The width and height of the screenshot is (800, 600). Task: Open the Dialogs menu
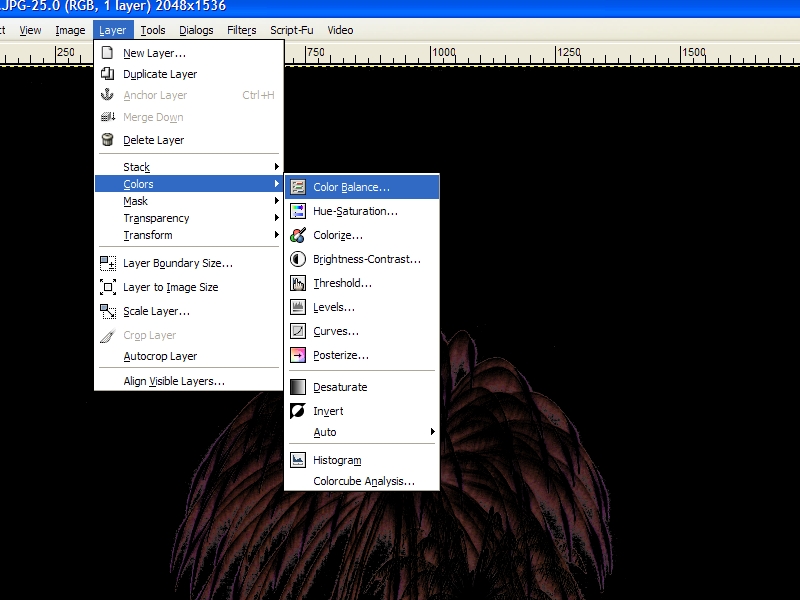196,30
